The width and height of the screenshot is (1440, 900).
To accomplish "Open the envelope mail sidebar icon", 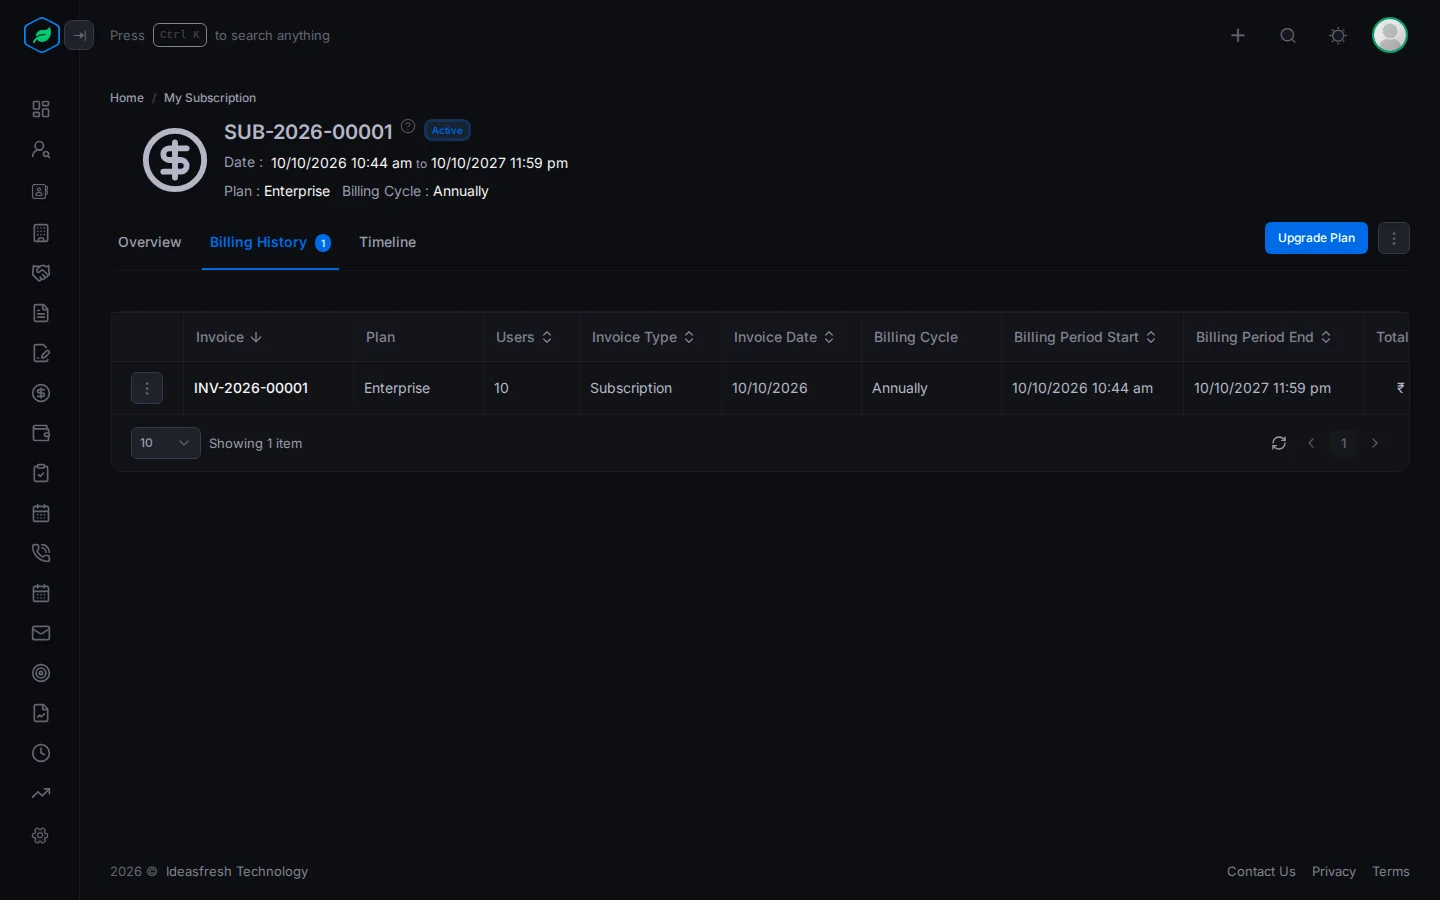I will point(41,633).
